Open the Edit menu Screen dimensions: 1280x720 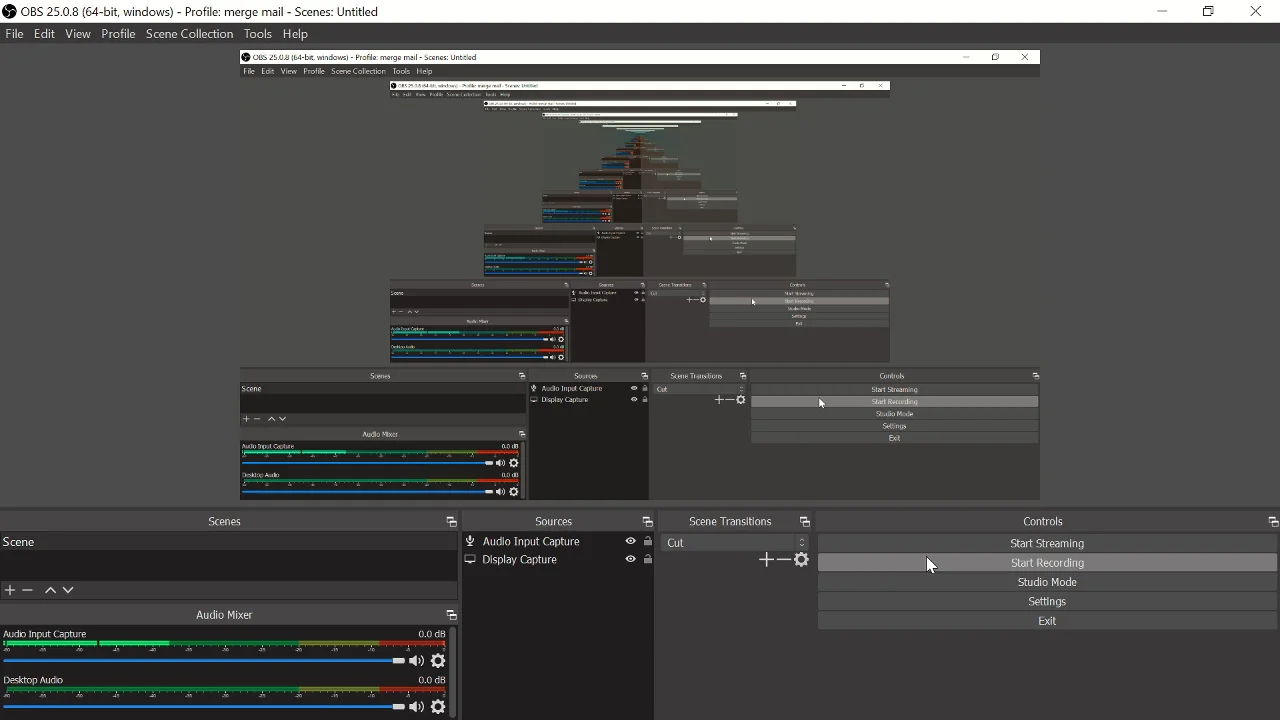click(44, 33)
